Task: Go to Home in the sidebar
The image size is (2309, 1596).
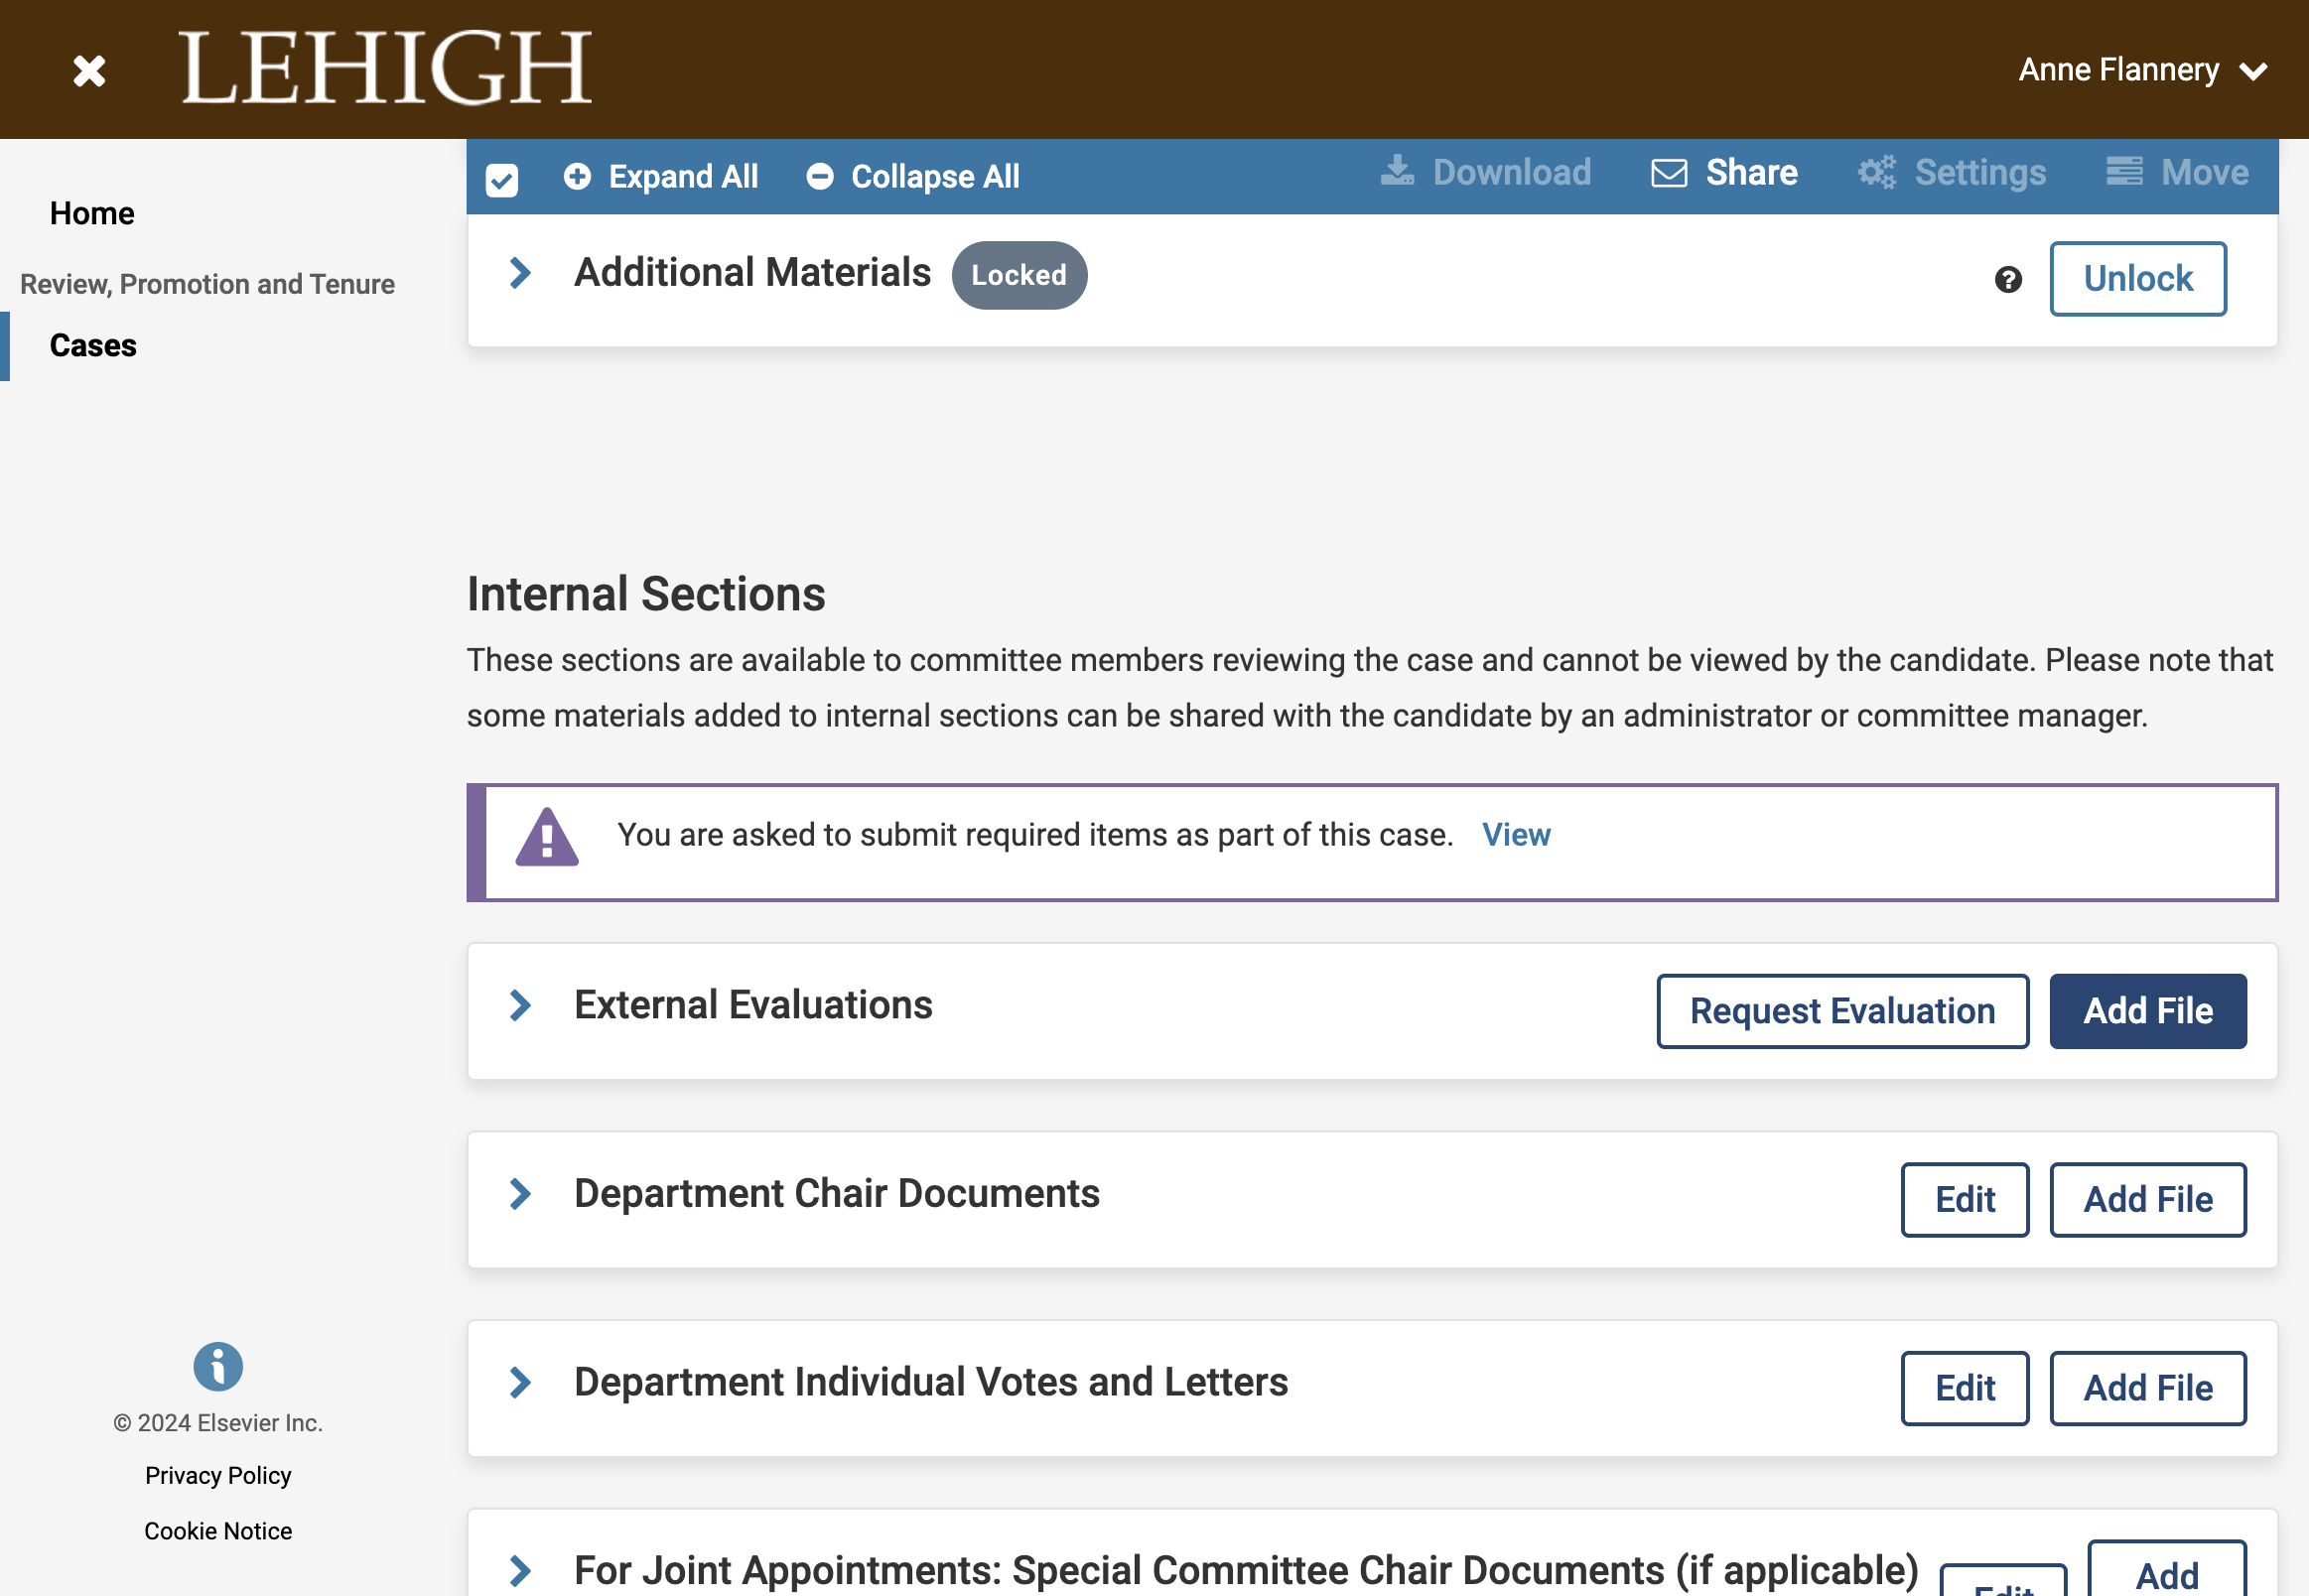Action: [x=92, y=214]
